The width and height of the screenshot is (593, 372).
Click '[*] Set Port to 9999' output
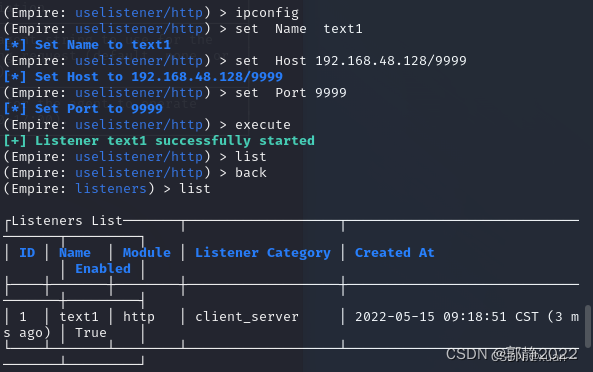click(x=83, y=109)
